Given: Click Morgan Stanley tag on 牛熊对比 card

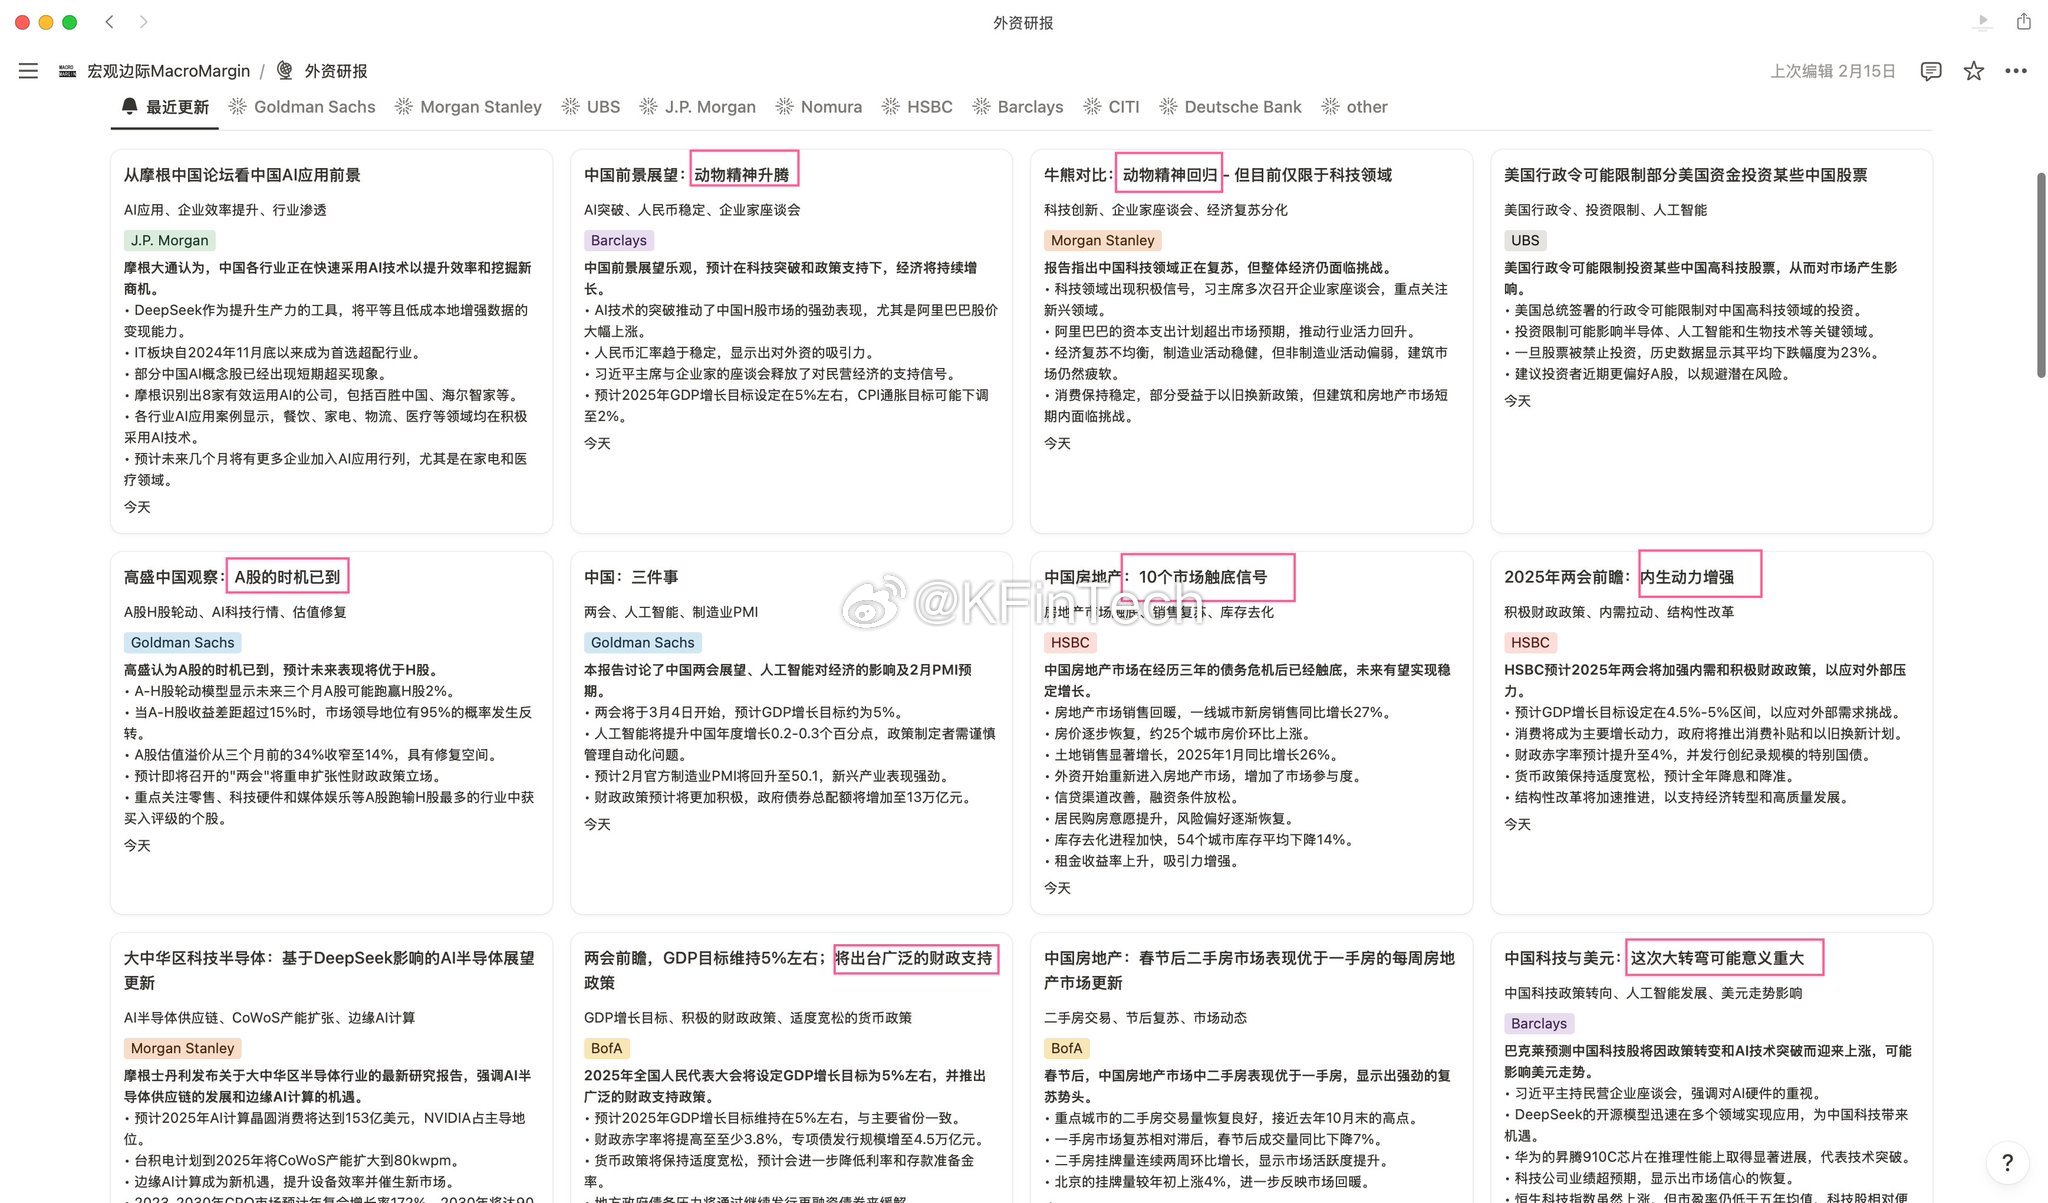Looking at the screenshot, I should pyautogui.click(x=1103, y=241).
